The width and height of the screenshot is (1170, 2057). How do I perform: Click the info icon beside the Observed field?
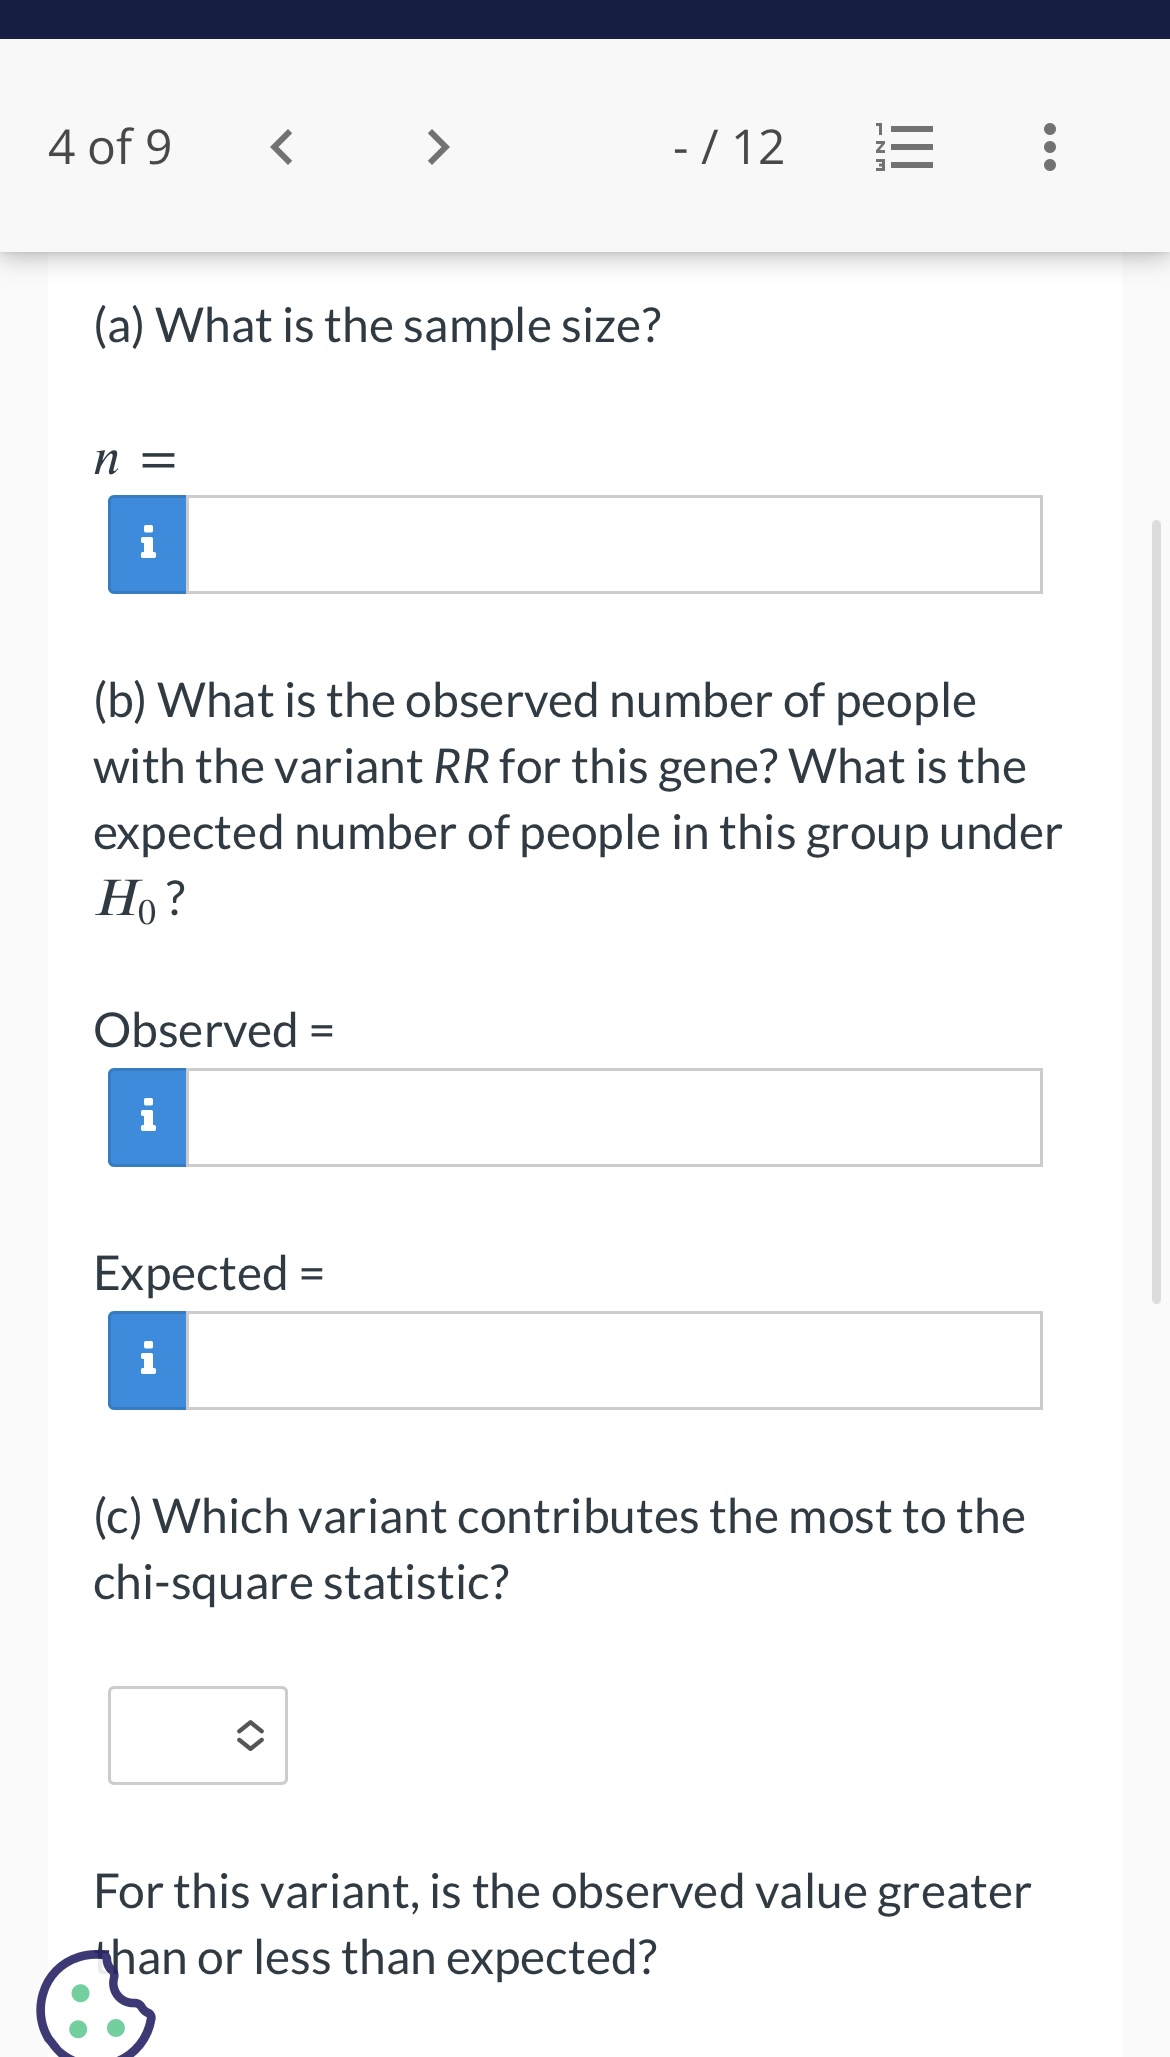146,1116
